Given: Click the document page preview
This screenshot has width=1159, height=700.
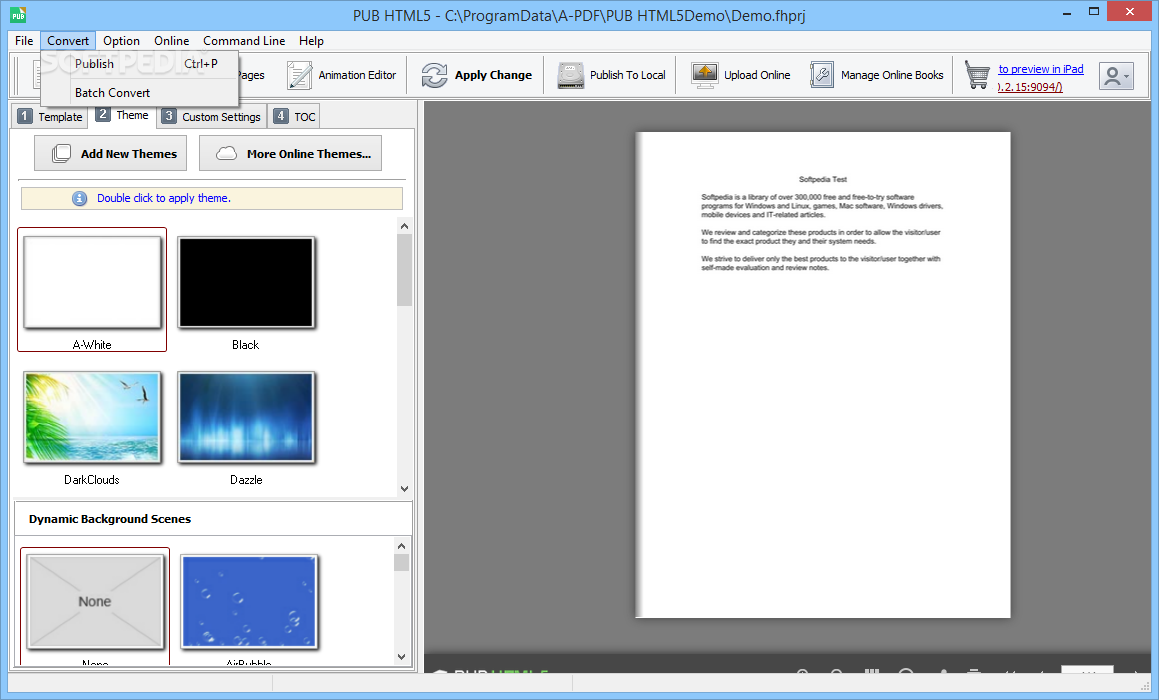Looking at the screenshot, I should (x=823, y=375).
